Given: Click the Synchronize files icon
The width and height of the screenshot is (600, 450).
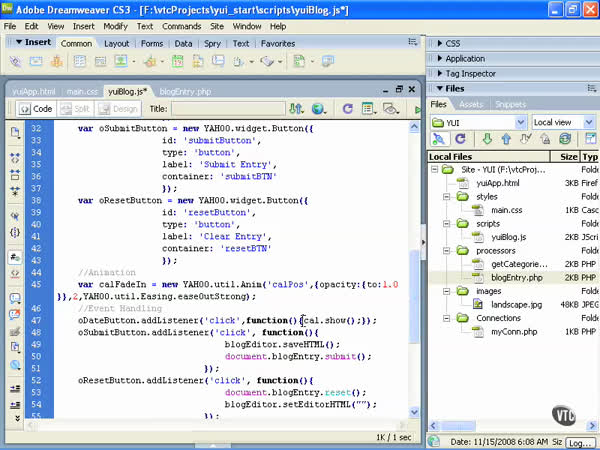Looking at the screenshot, I should 565,139.
